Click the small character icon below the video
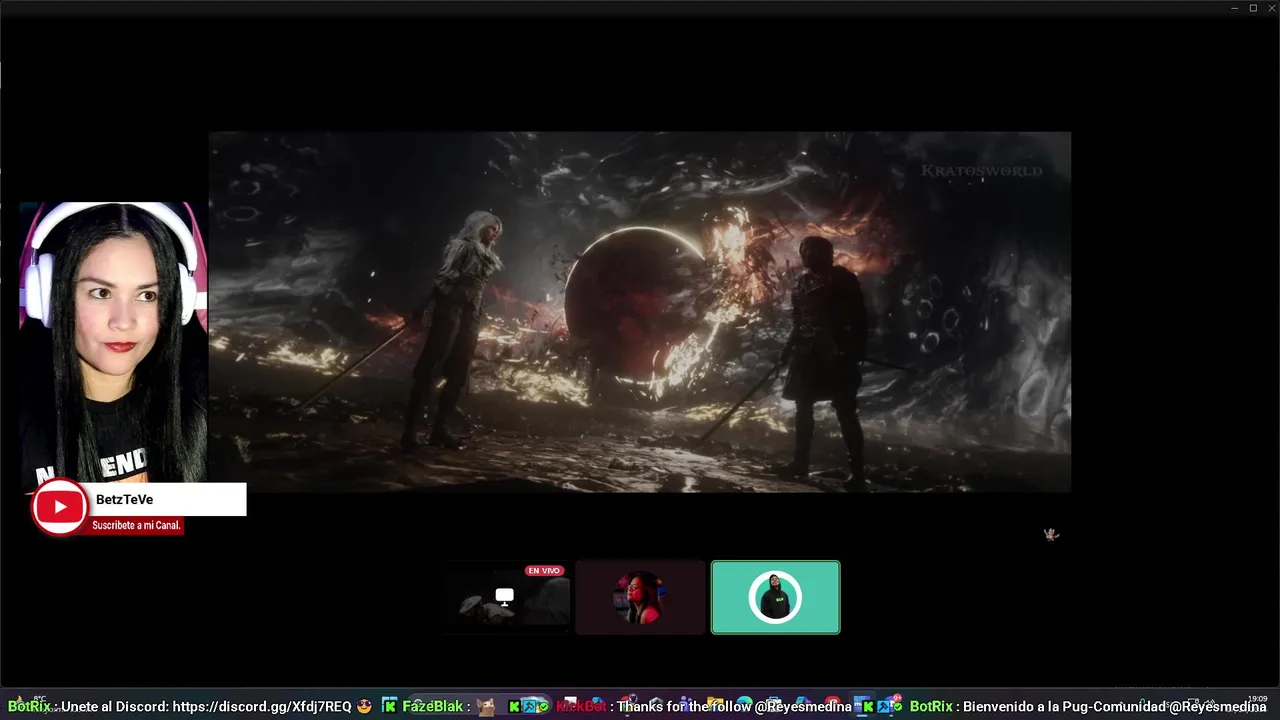This screenshot has height=720, width=1280. click(x=1051, y=535)
